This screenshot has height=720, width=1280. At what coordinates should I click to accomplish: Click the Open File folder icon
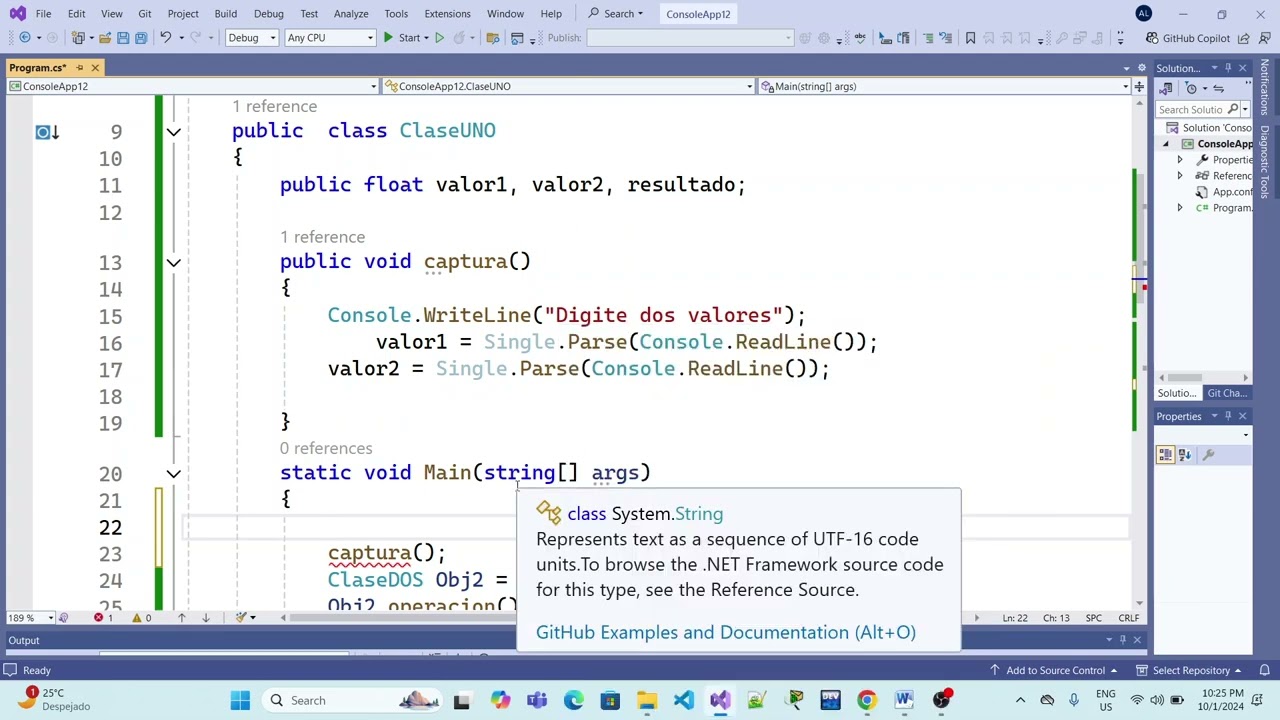[x=103, y=38]
